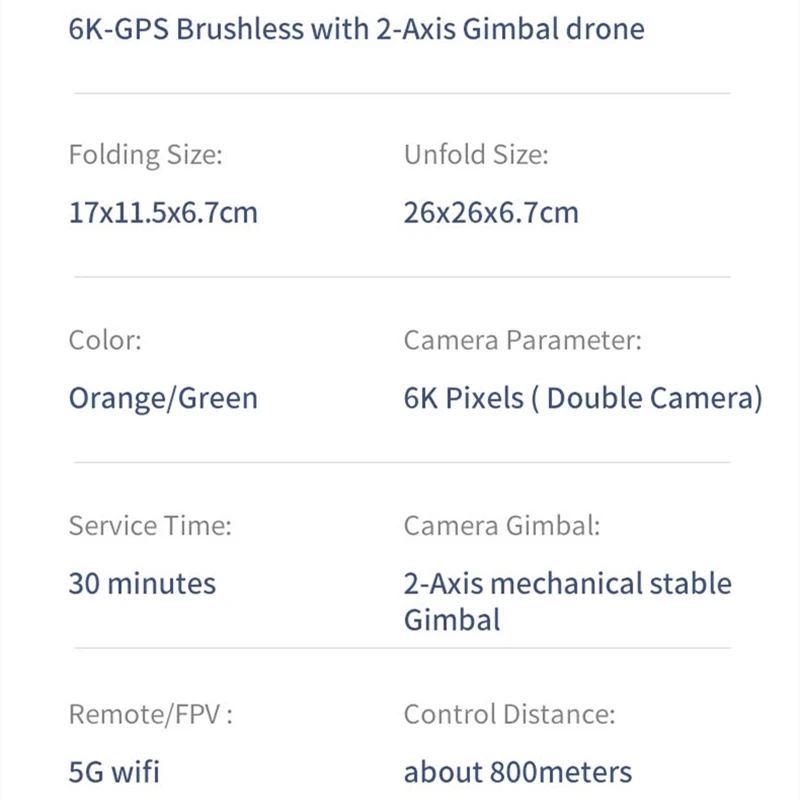Viewport: 800px width, 800px height.
Task: Select the Orange/Green color value
Action: click(x=163, y=398)
